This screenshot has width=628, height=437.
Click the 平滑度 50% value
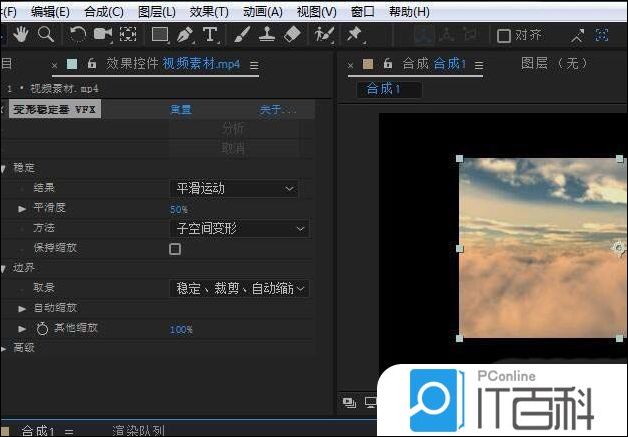pos(179,209)
